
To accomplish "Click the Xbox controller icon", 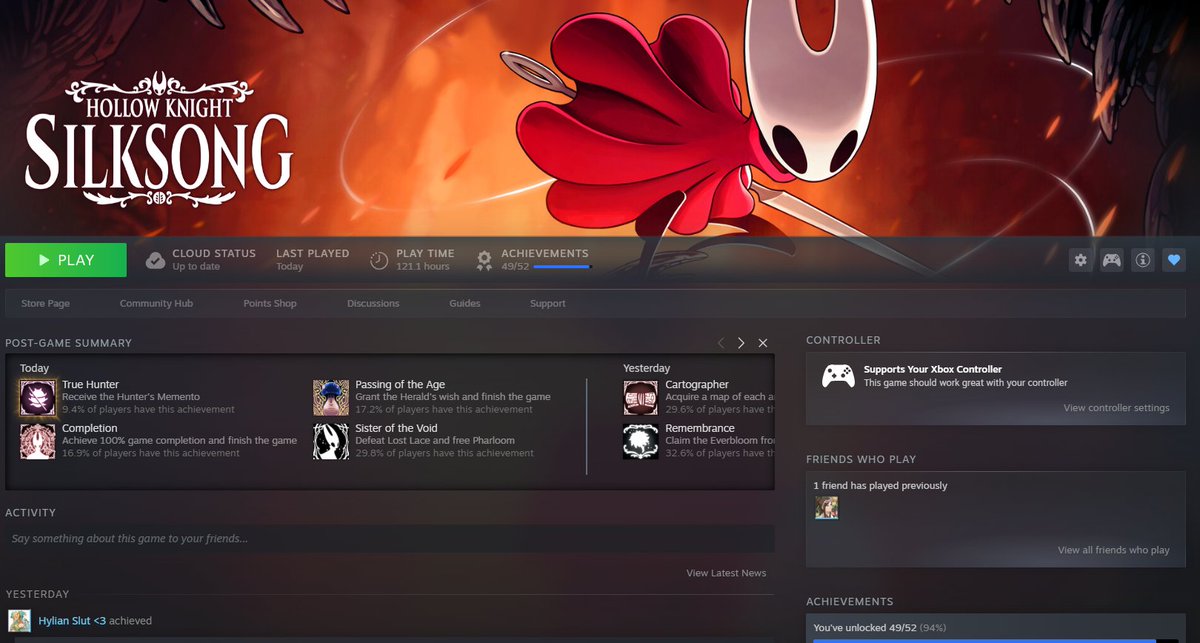I will tap(838, 376).
